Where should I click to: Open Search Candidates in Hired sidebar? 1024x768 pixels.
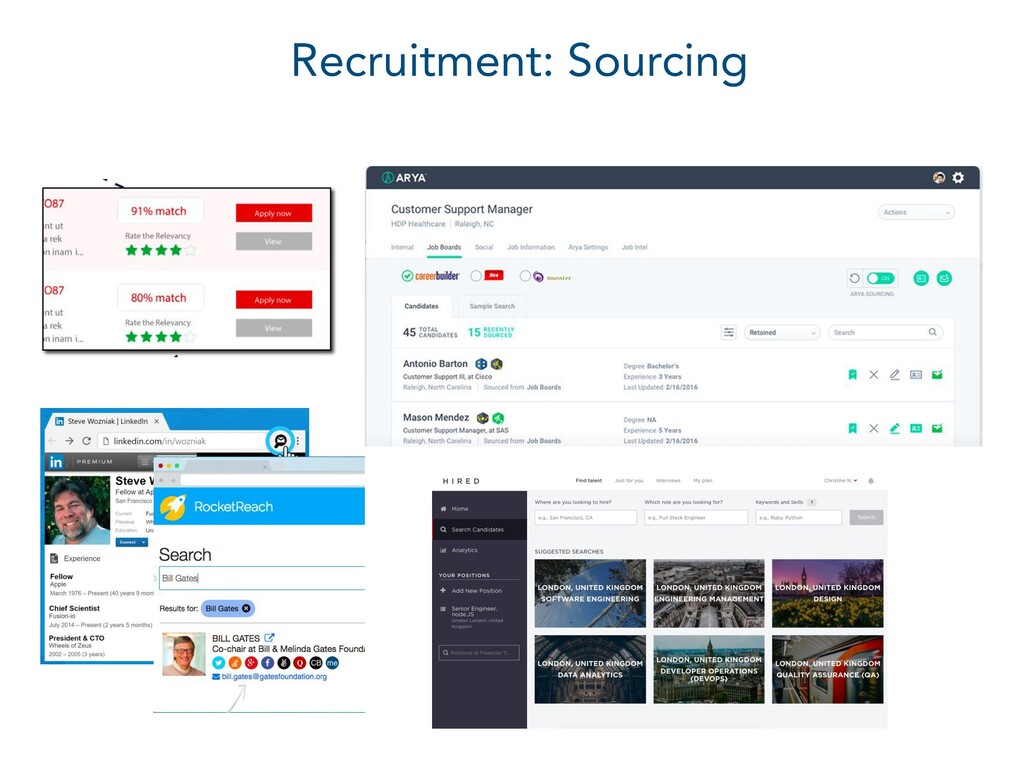479,530
